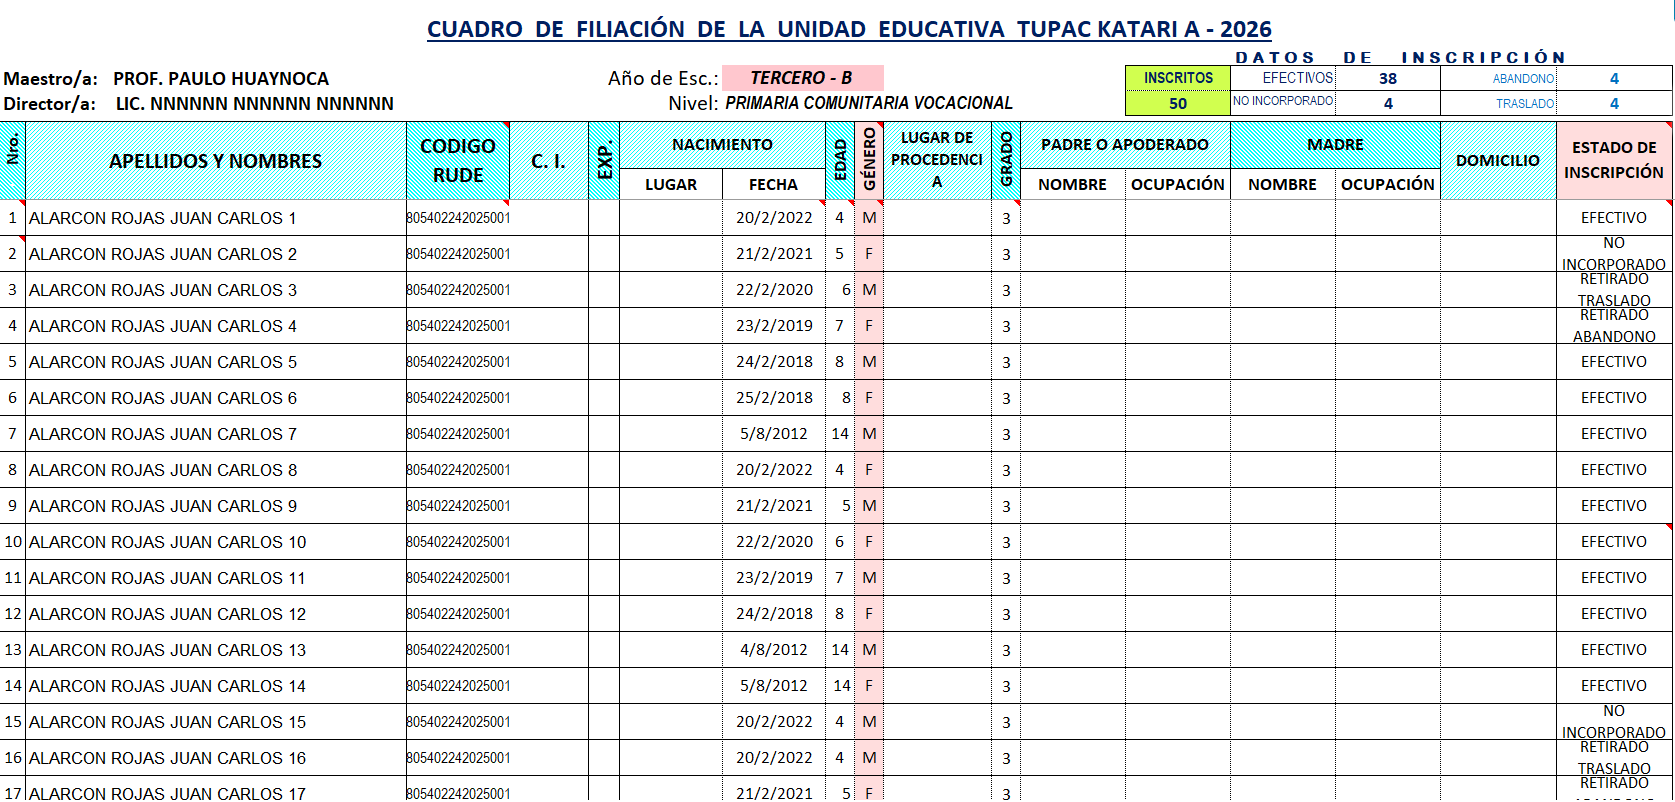Select the 'LUGAR DE PROCEDENCIA' header
The image size is (1675, 802).
tap(937, 160)
